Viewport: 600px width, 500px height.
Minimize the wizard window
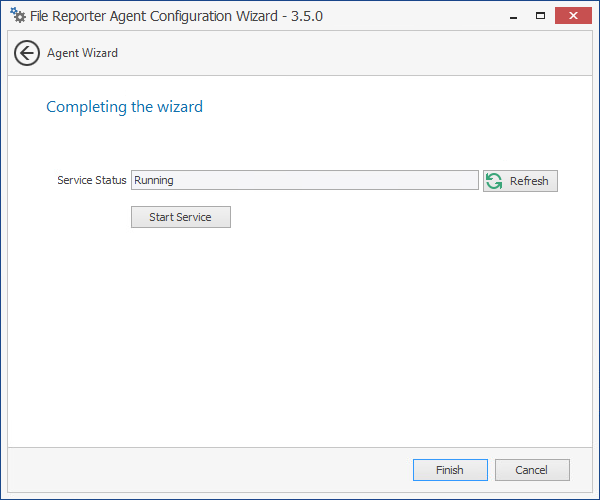514,16
